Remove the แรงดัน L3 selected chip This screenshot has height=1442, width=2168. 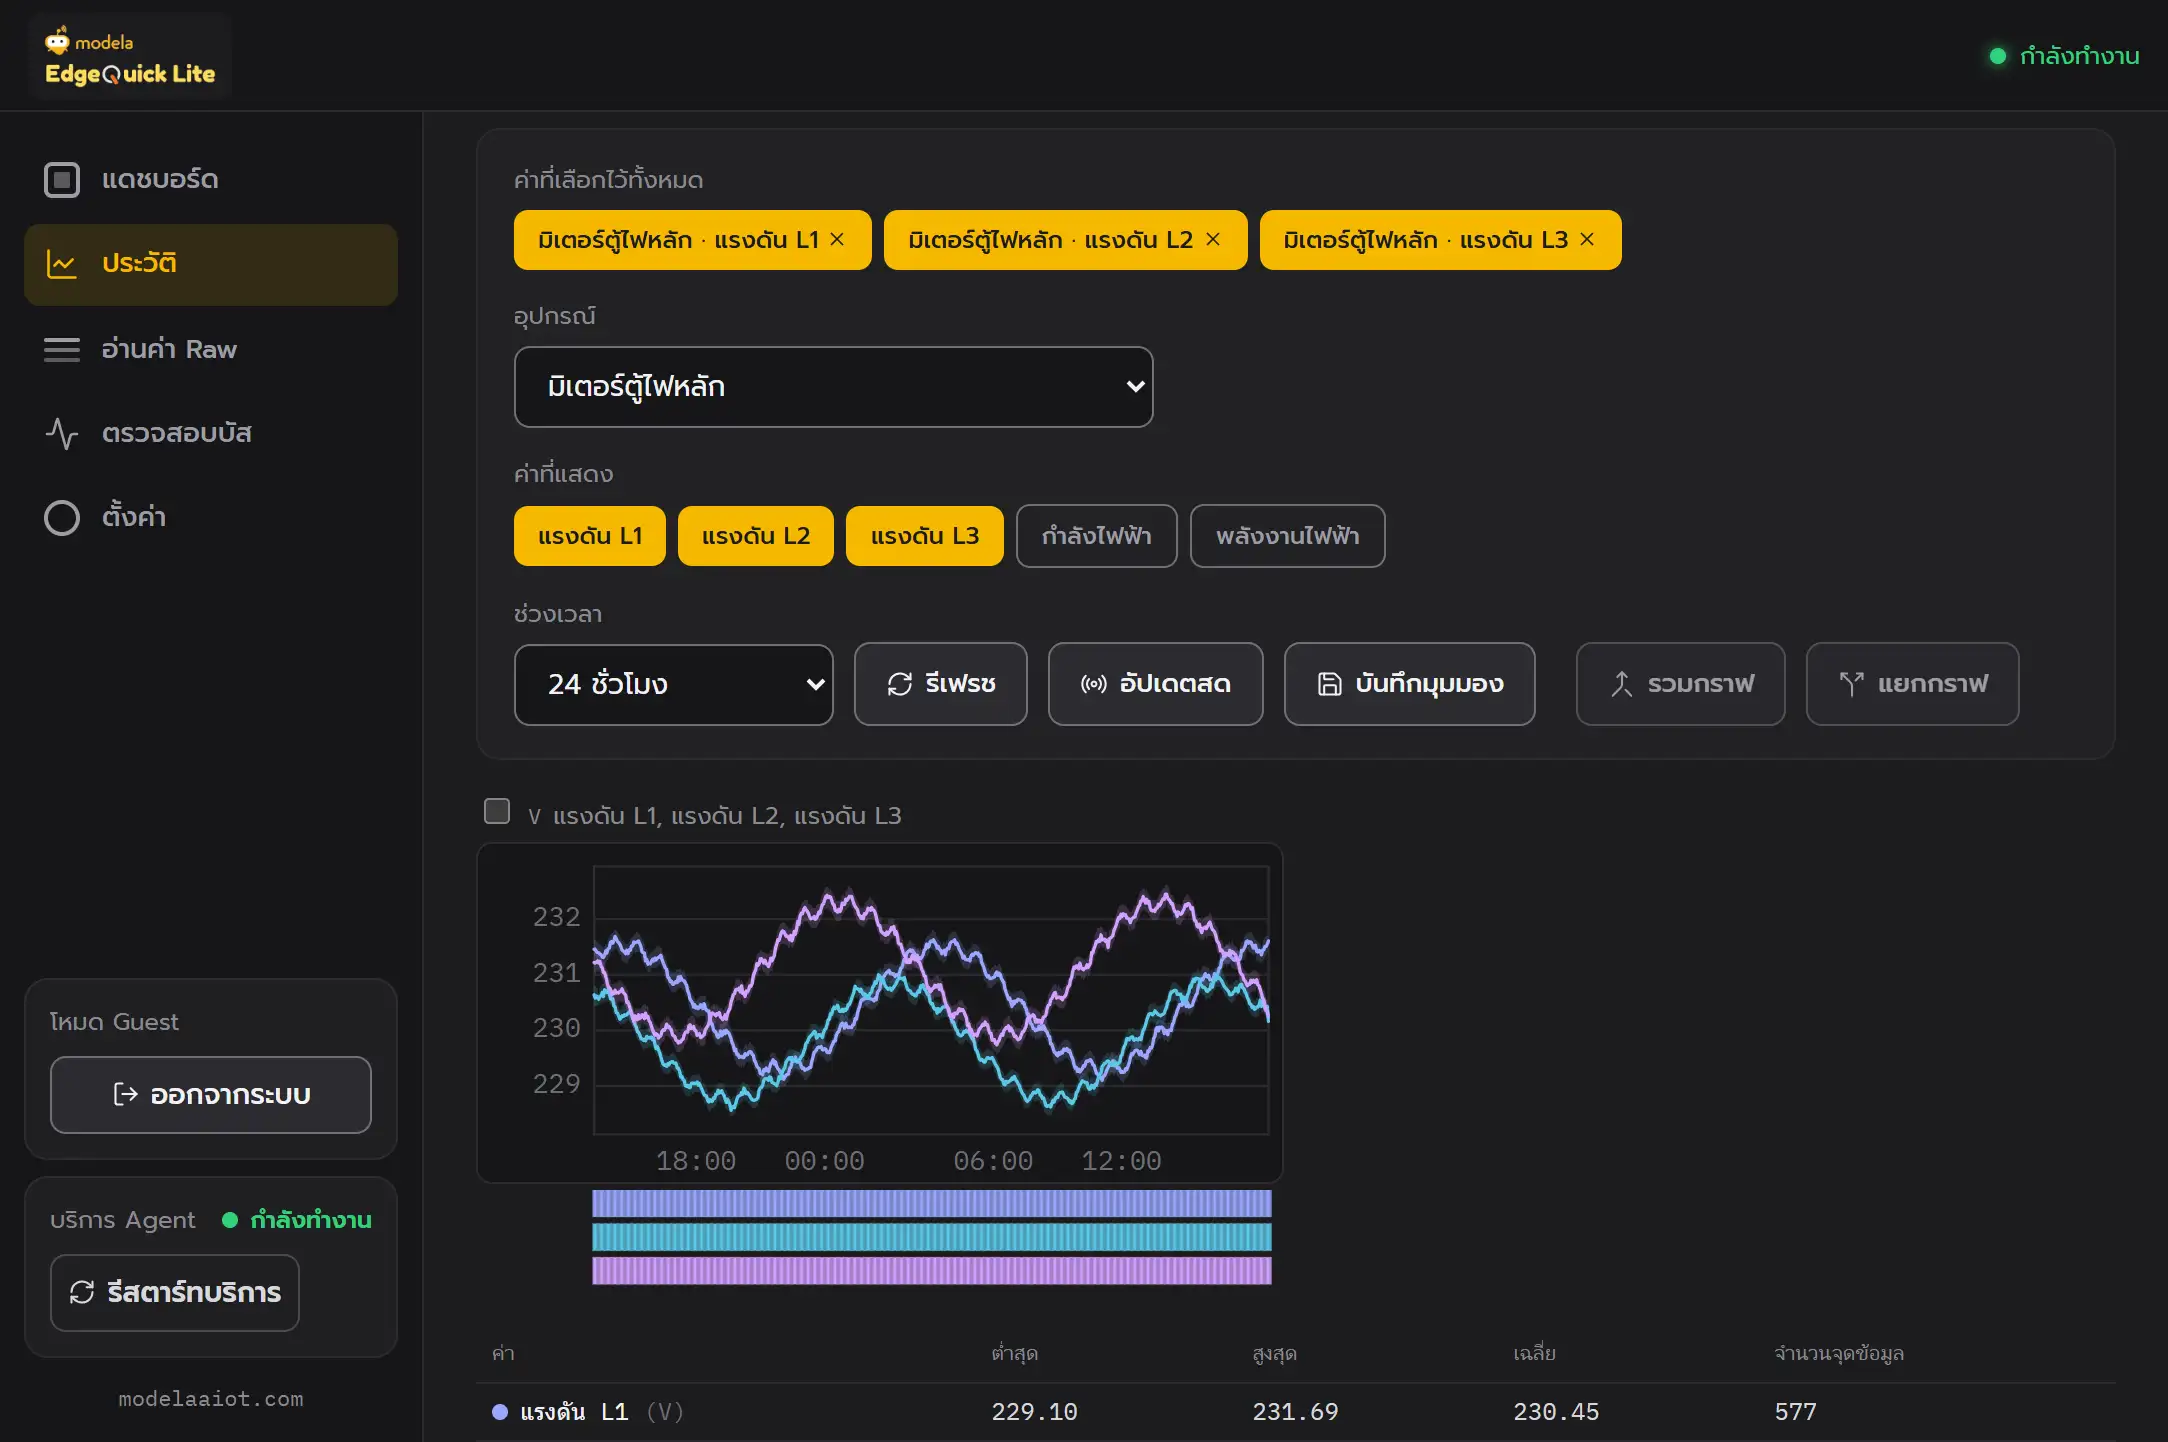(1587, 240)
